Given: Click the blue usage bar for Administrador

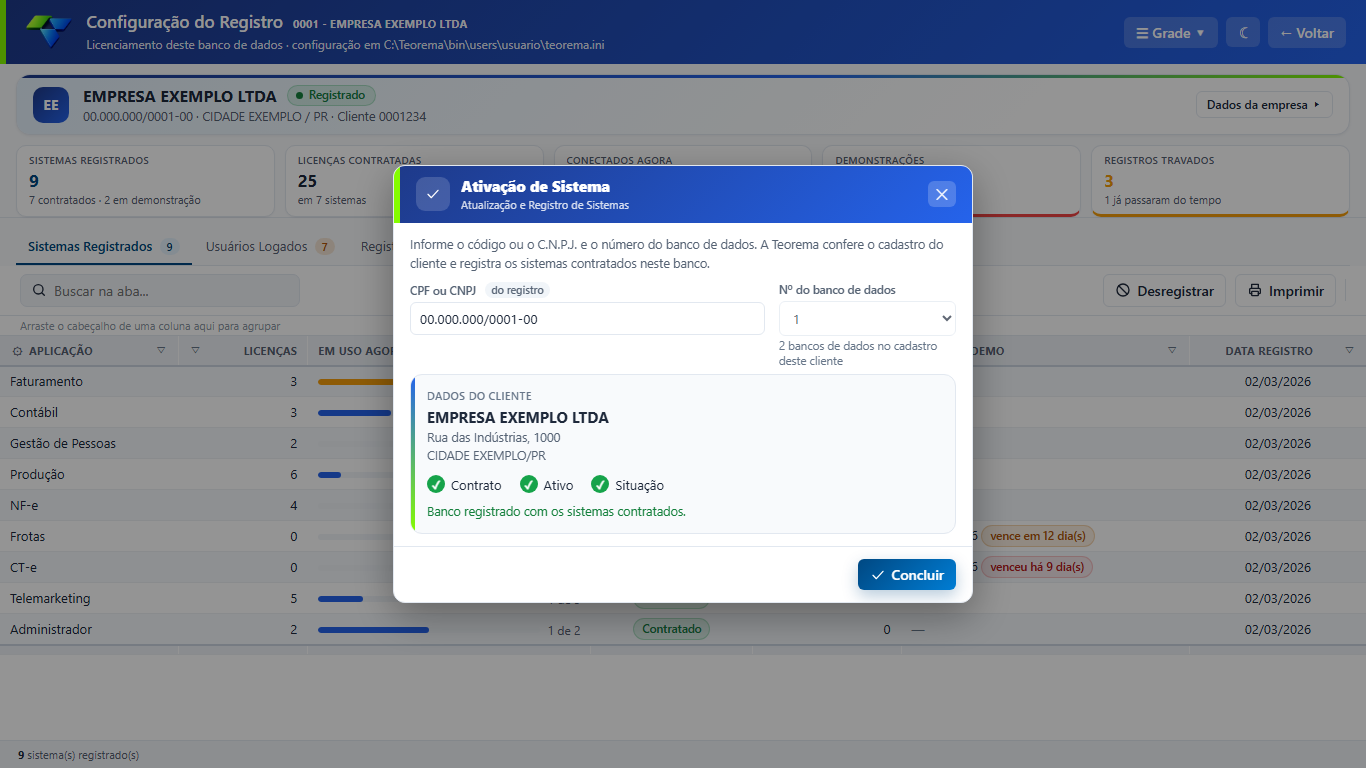Looking at the screenshot, I should pyautogui.click(x=373, y=630).
